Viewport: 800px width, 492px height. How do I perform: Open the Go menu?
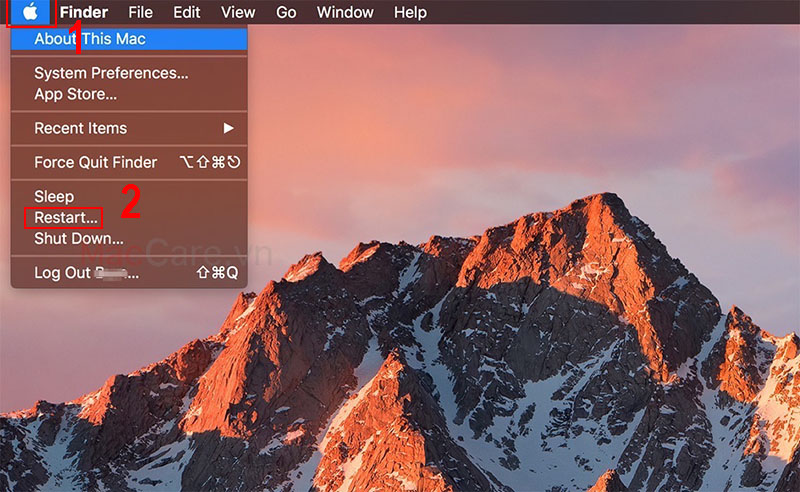(286, 12)
